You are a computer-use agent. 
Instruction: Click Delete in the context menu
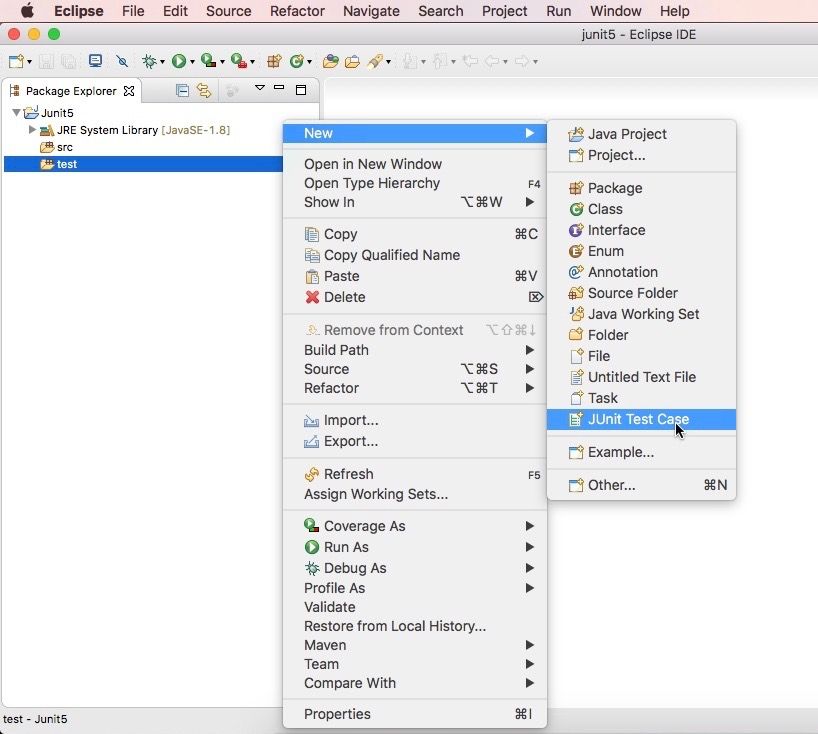tap(415, 297)
